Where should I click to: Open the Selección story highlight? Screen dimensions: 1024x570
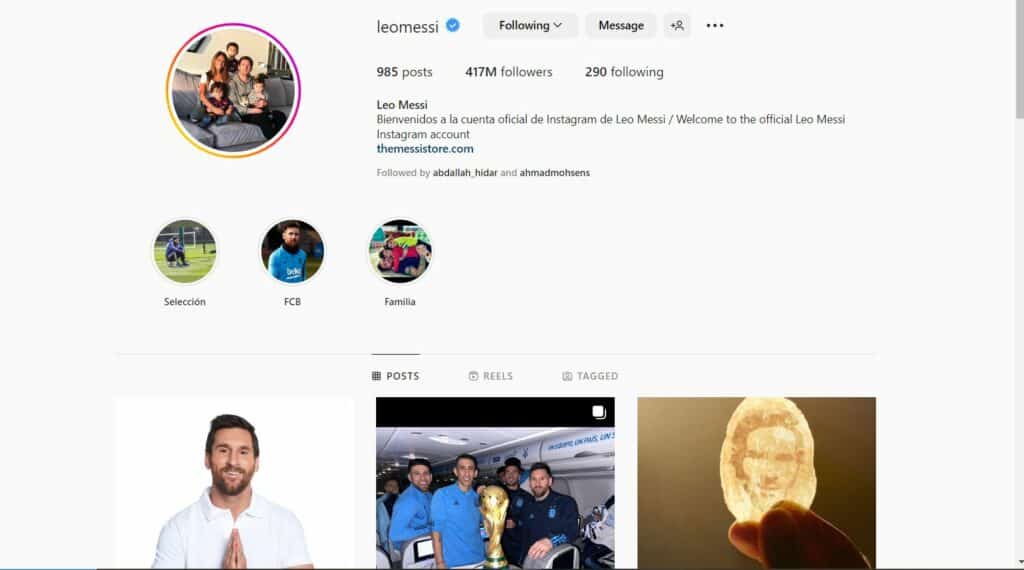click(x=185, y=251)
